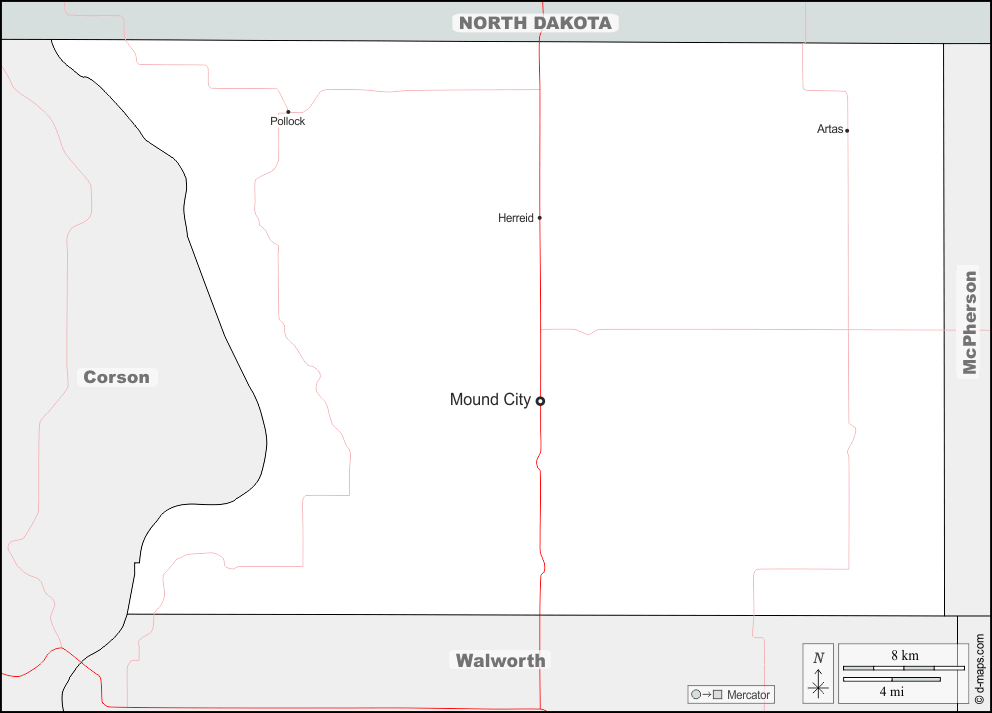This screenshot has height=713, width=992.
Task: Select the McPherson county label
Action: [x=969, y=322]
